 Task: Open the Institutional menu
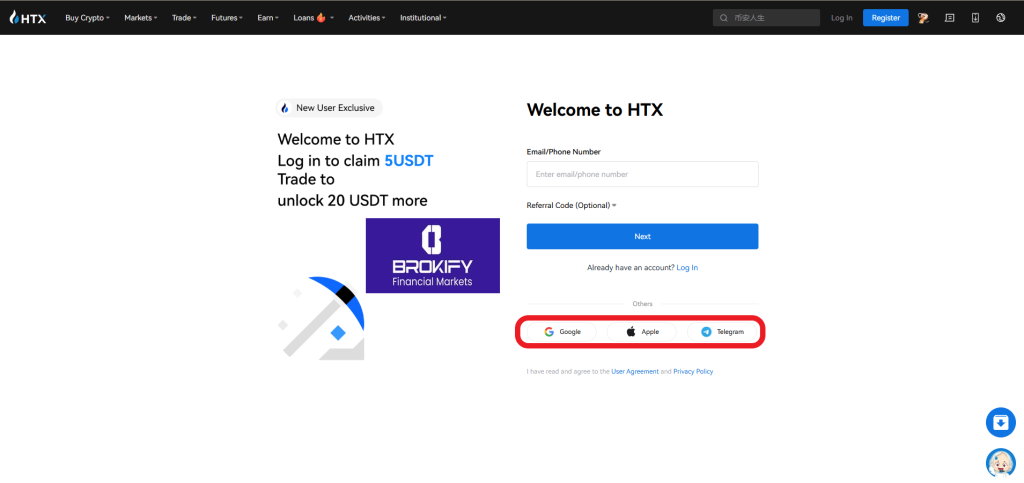tap(423, 18)
